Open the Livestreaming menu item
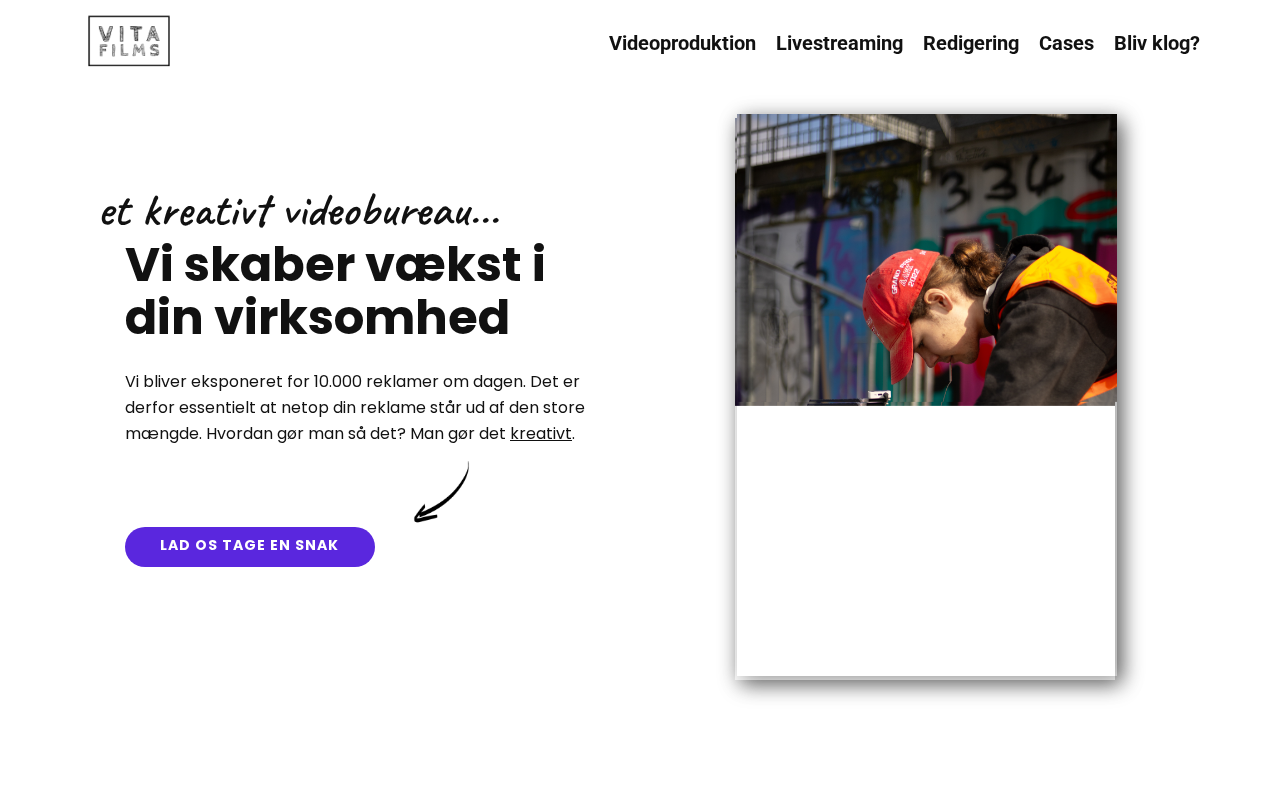Screen dimensions: 1280x800 tap(839, 43)
